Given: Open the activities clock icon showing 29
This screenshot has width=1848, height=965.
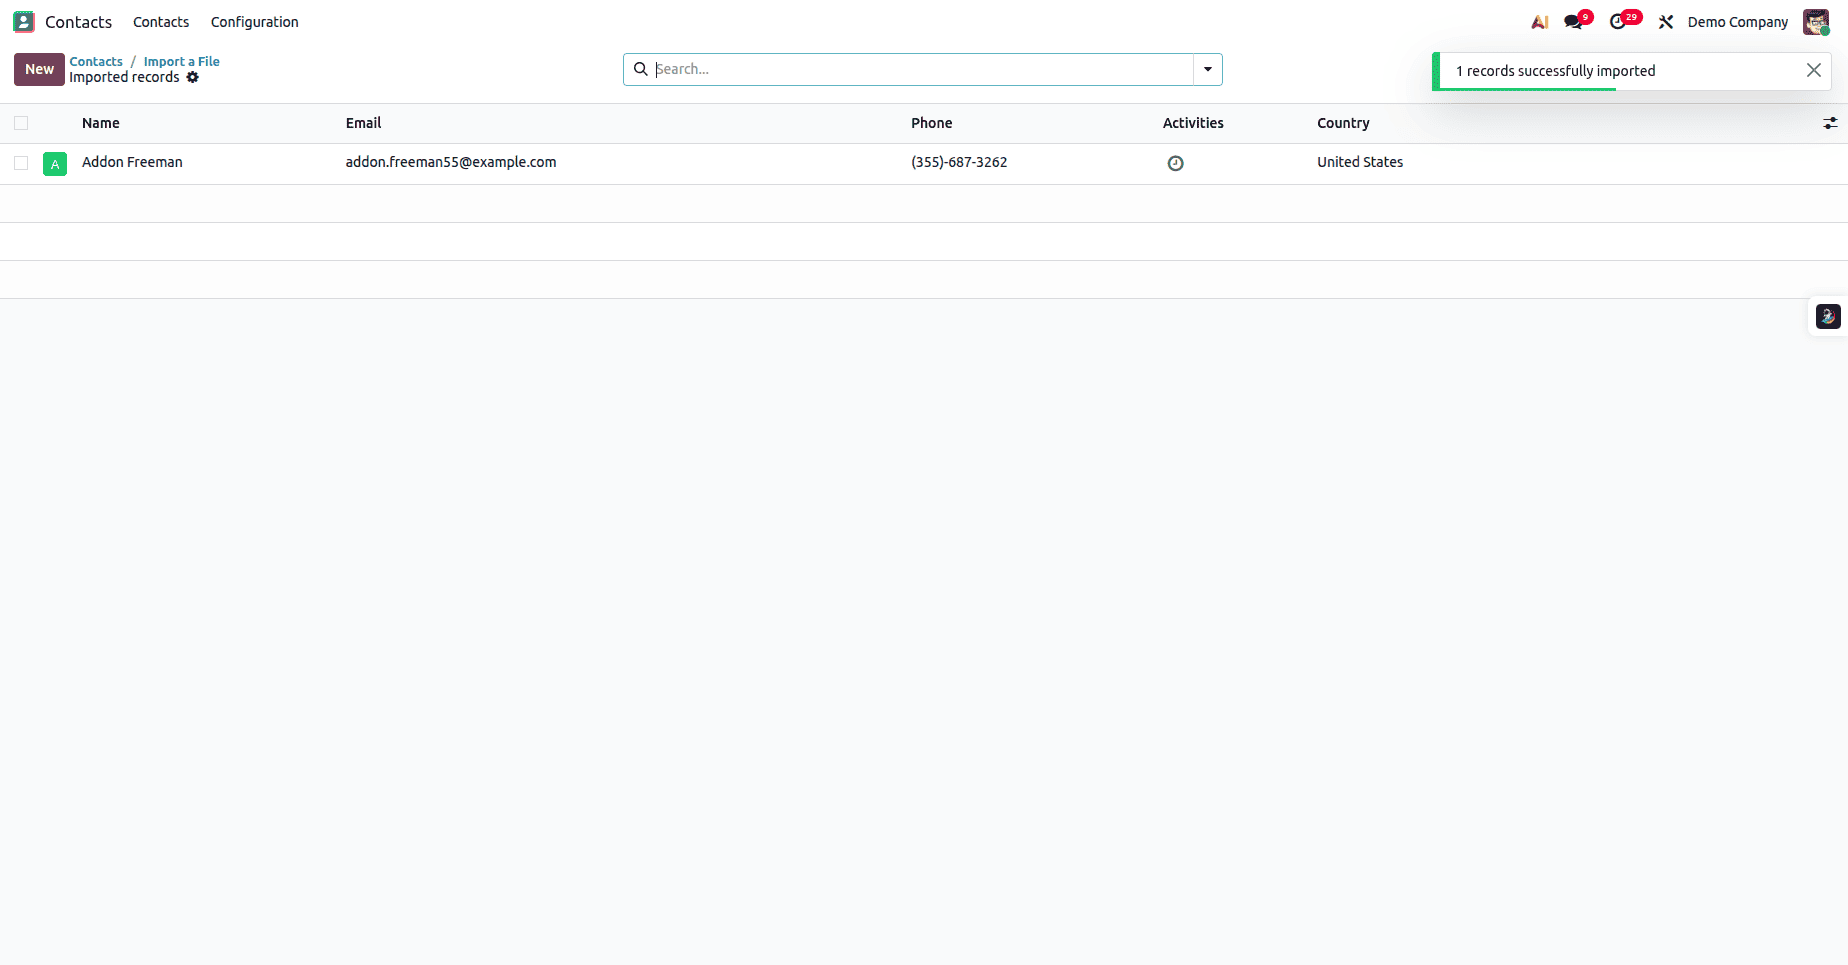Looking at the screenshot, I should [x=1620, y=21].
